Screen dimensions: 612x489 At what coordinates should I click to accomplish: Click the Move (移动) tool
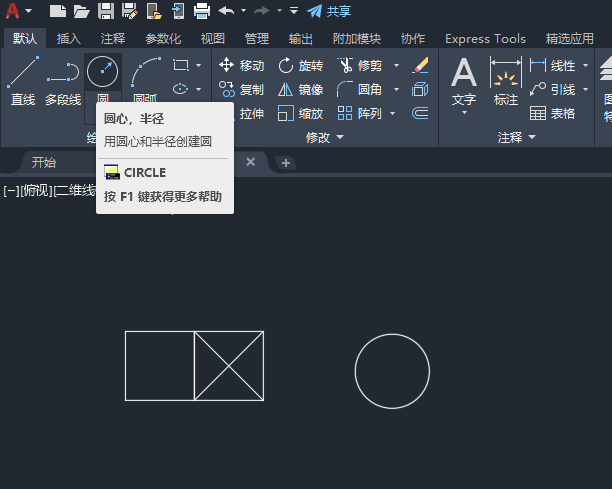(x=241, y=65)
